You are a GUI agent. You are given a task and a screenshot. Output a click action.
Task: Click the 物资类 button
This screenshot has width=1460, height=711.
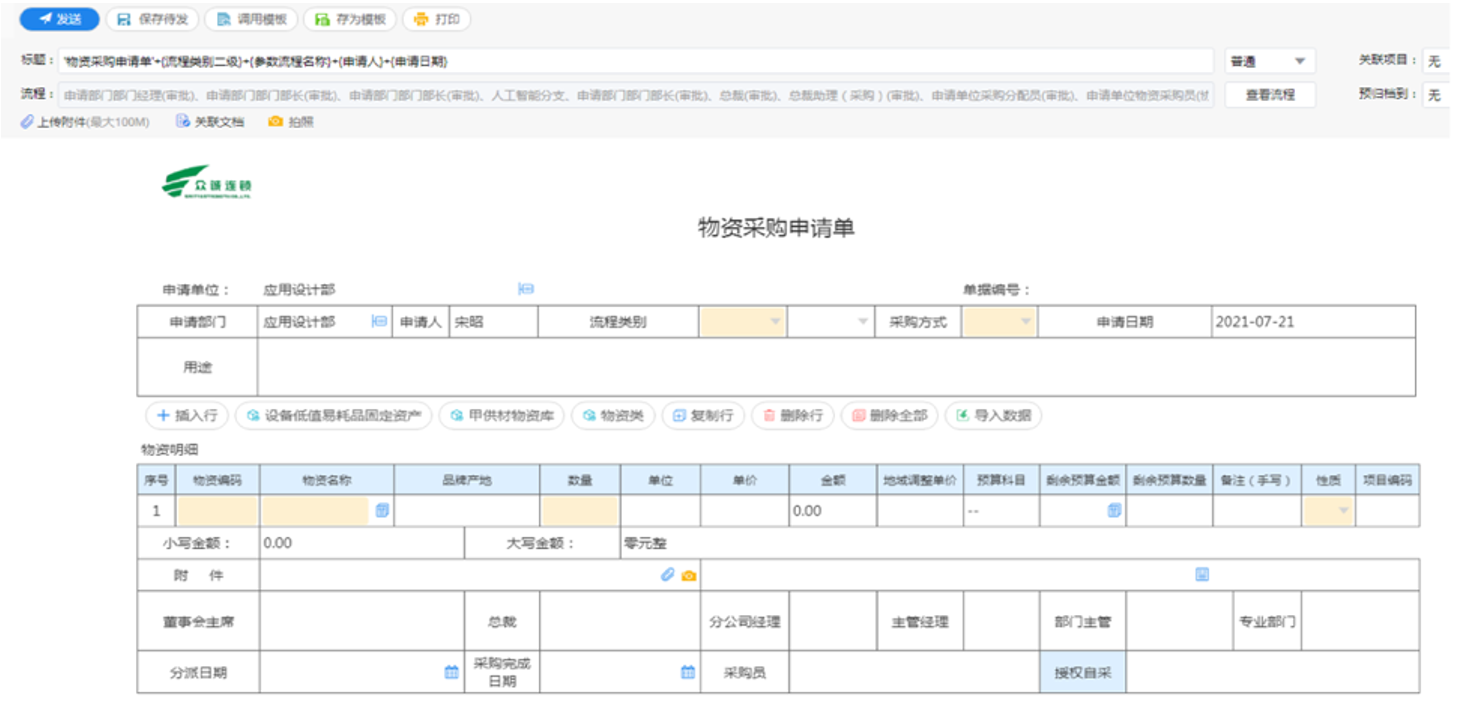click(613, 416)
